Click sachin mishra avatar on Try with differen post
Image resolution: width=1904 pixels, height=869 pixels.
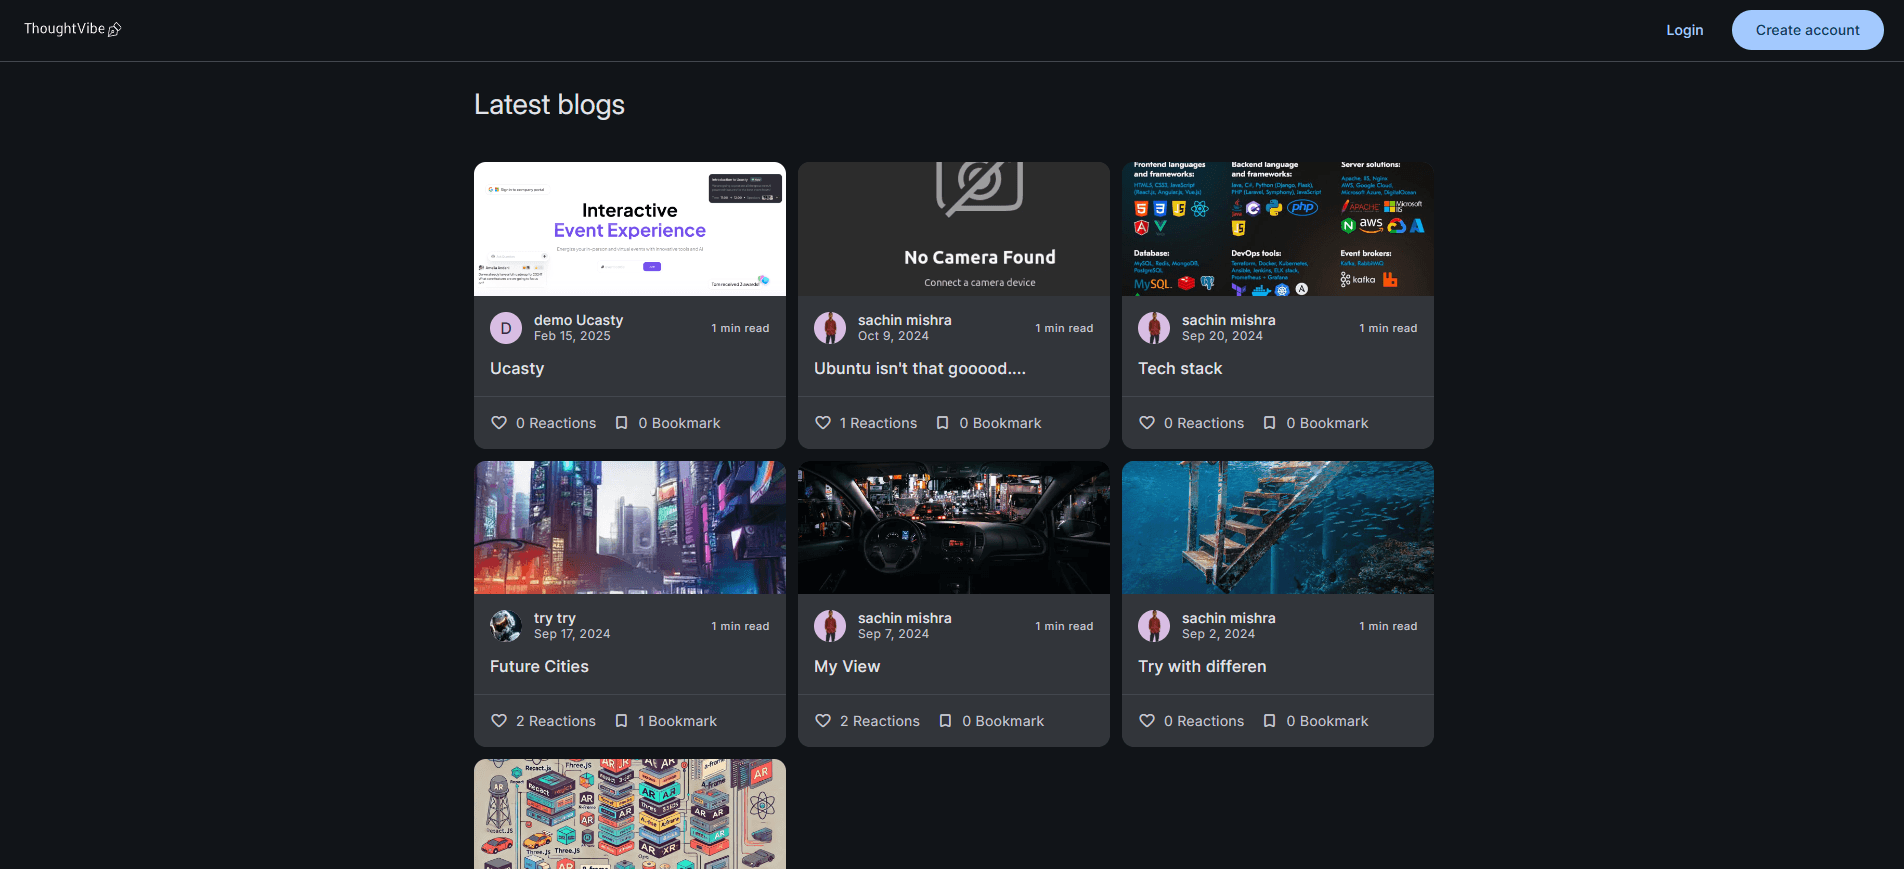[1154, 626]
